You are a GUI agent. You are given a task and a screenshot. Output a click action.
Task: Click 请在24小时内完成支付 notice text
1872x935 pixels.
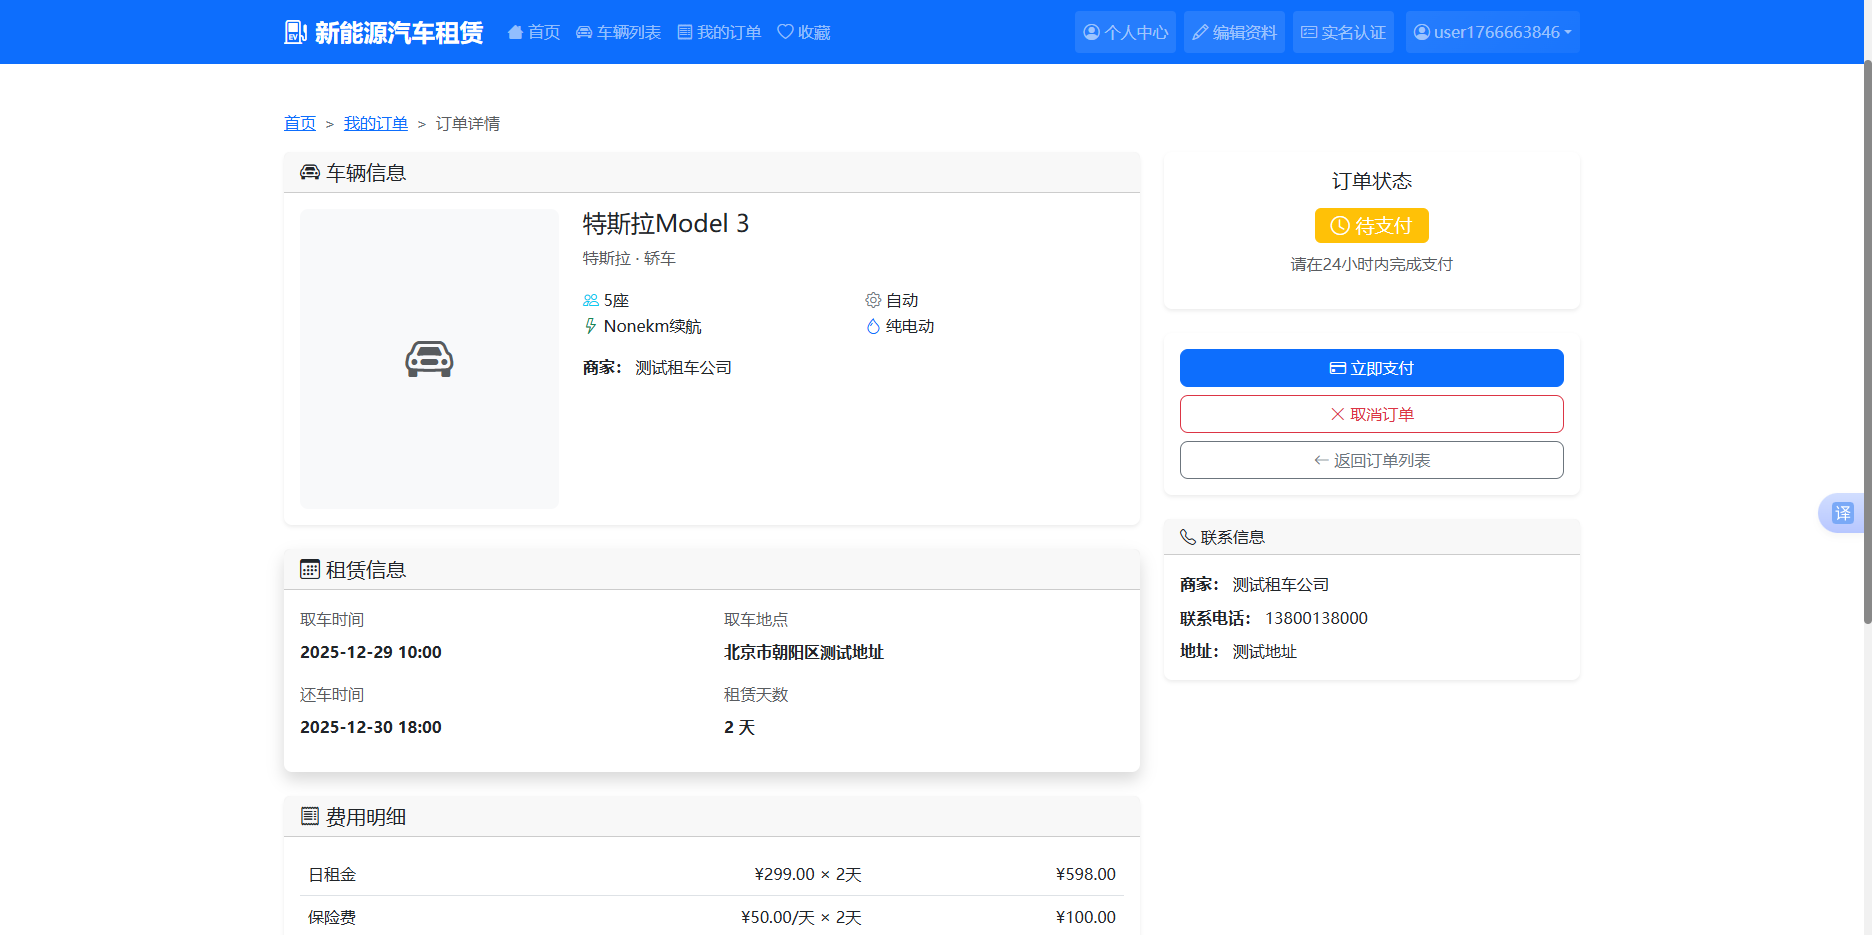pyautogui.click(x=1371, y=264)
